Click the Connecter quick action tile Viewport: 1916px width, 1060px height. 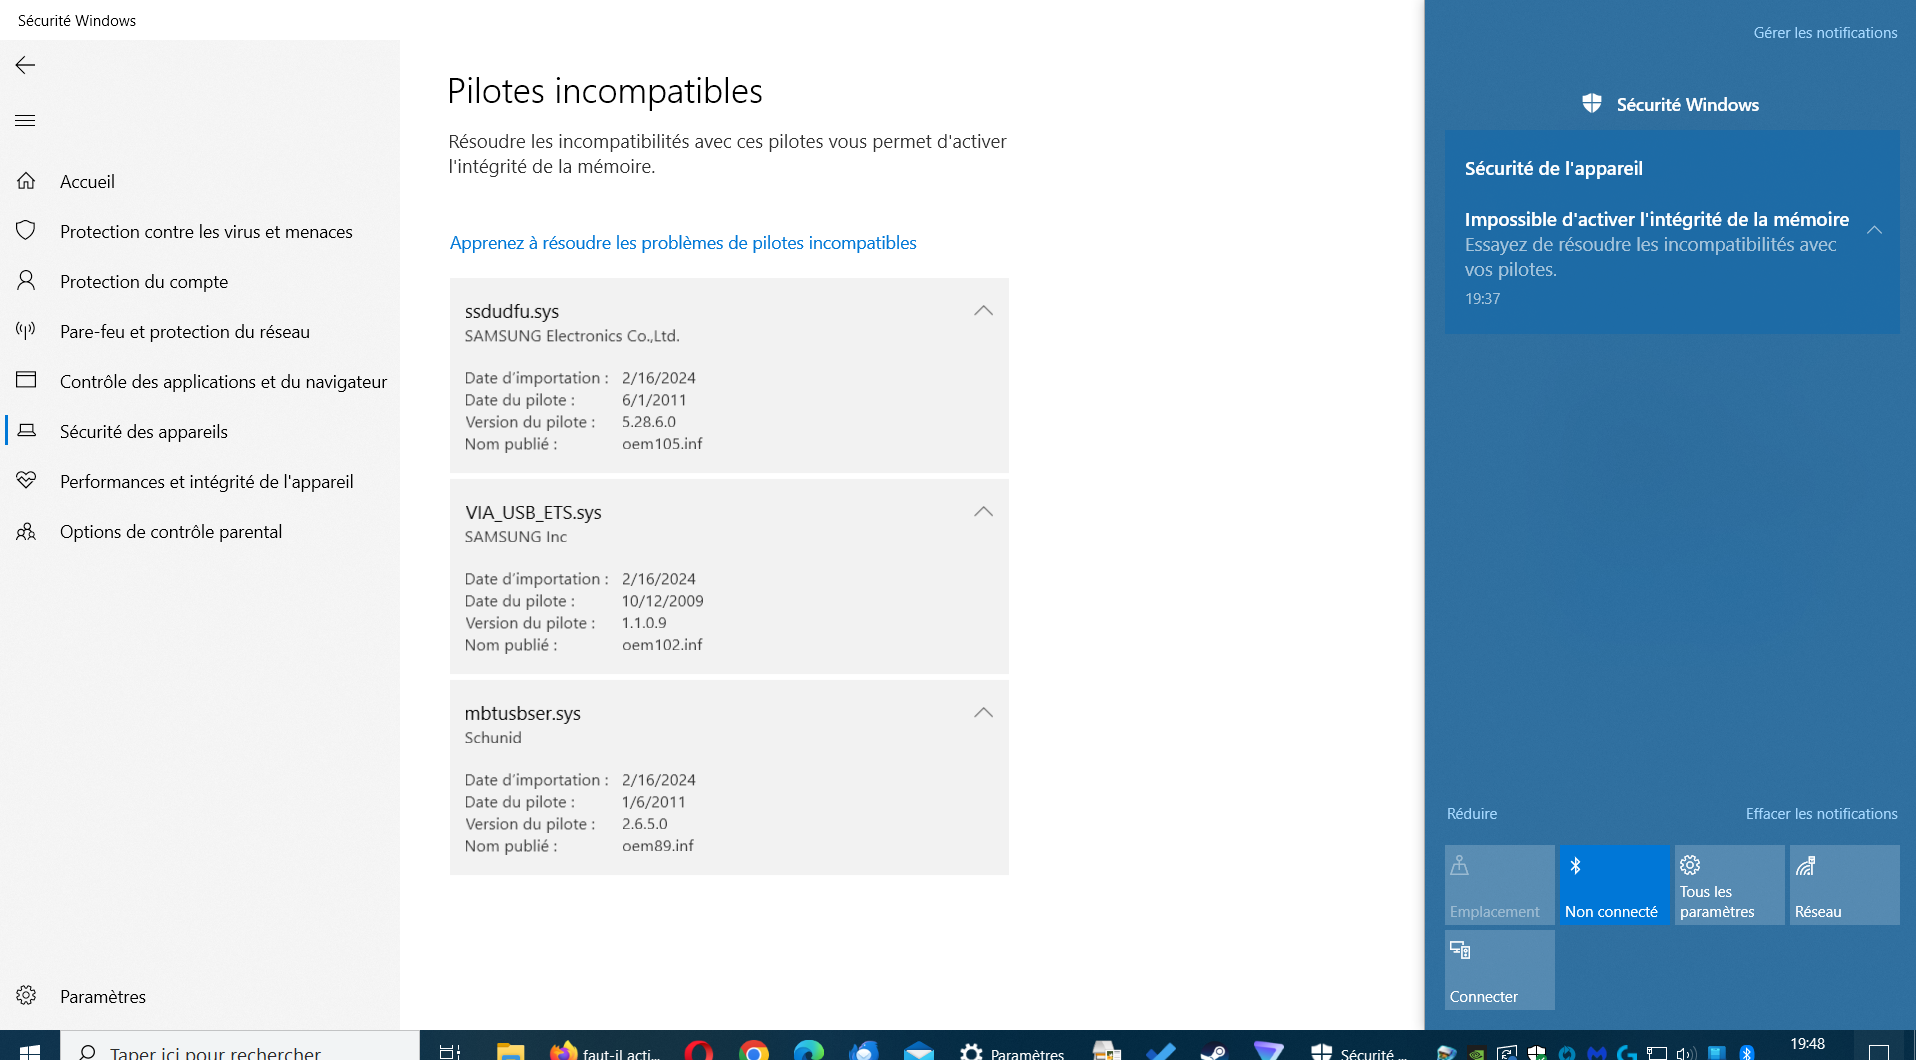click(x=1500, y=970)
